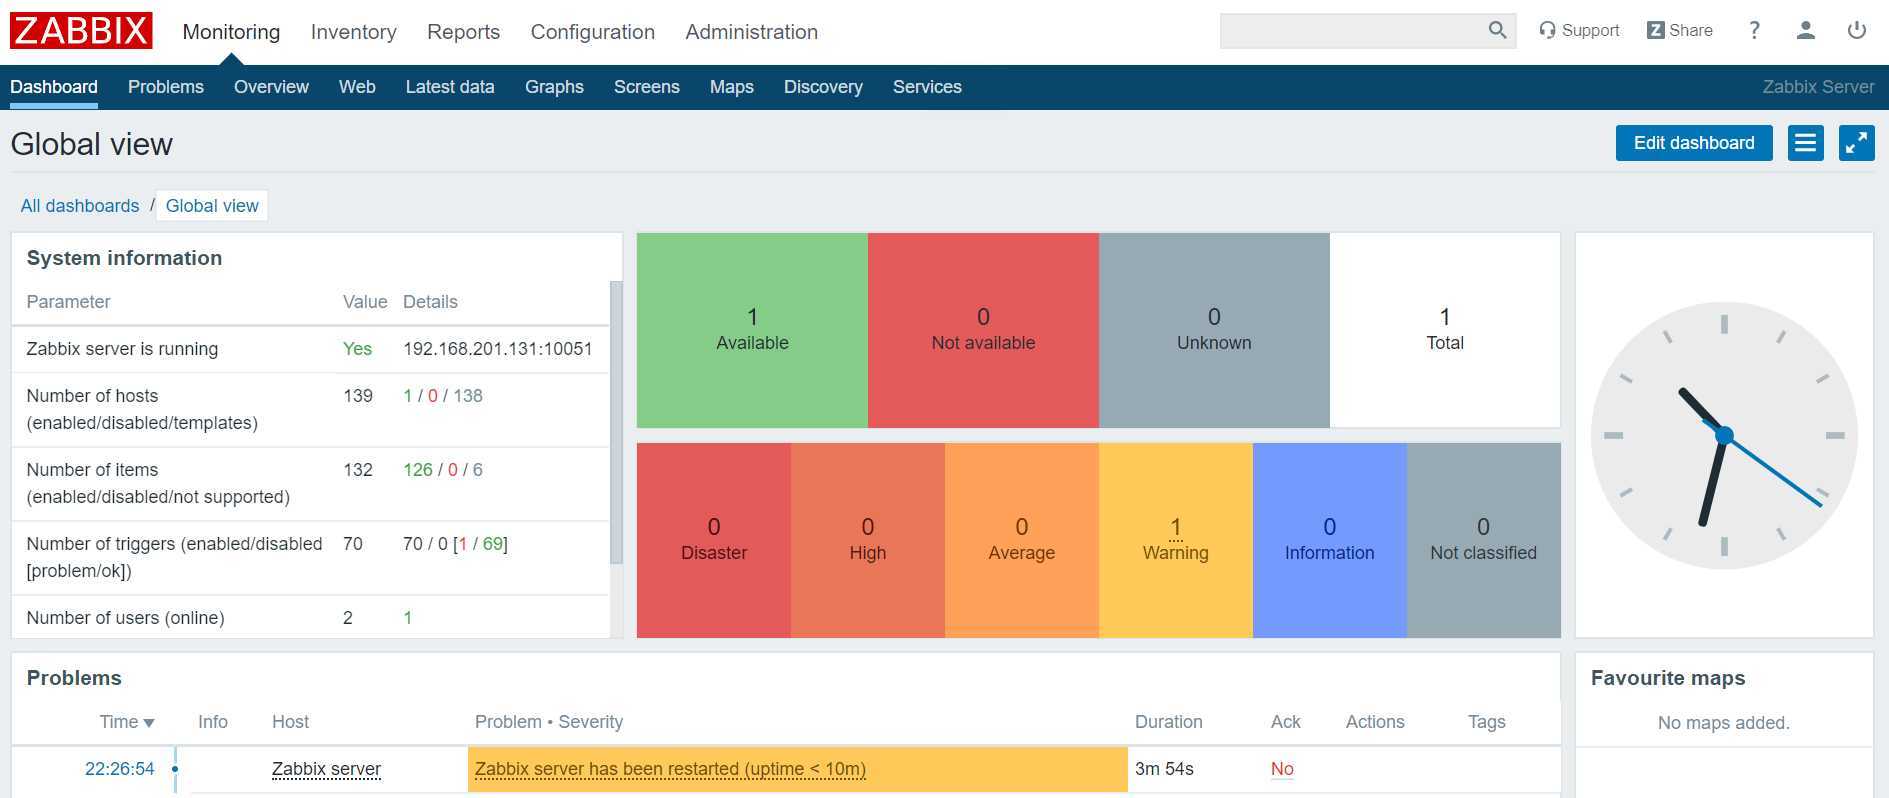Image resolution: width=1889 pixels, height=798 pixels.
Task: Sort problems by the Time column
Action: click(x=127, y=722)
